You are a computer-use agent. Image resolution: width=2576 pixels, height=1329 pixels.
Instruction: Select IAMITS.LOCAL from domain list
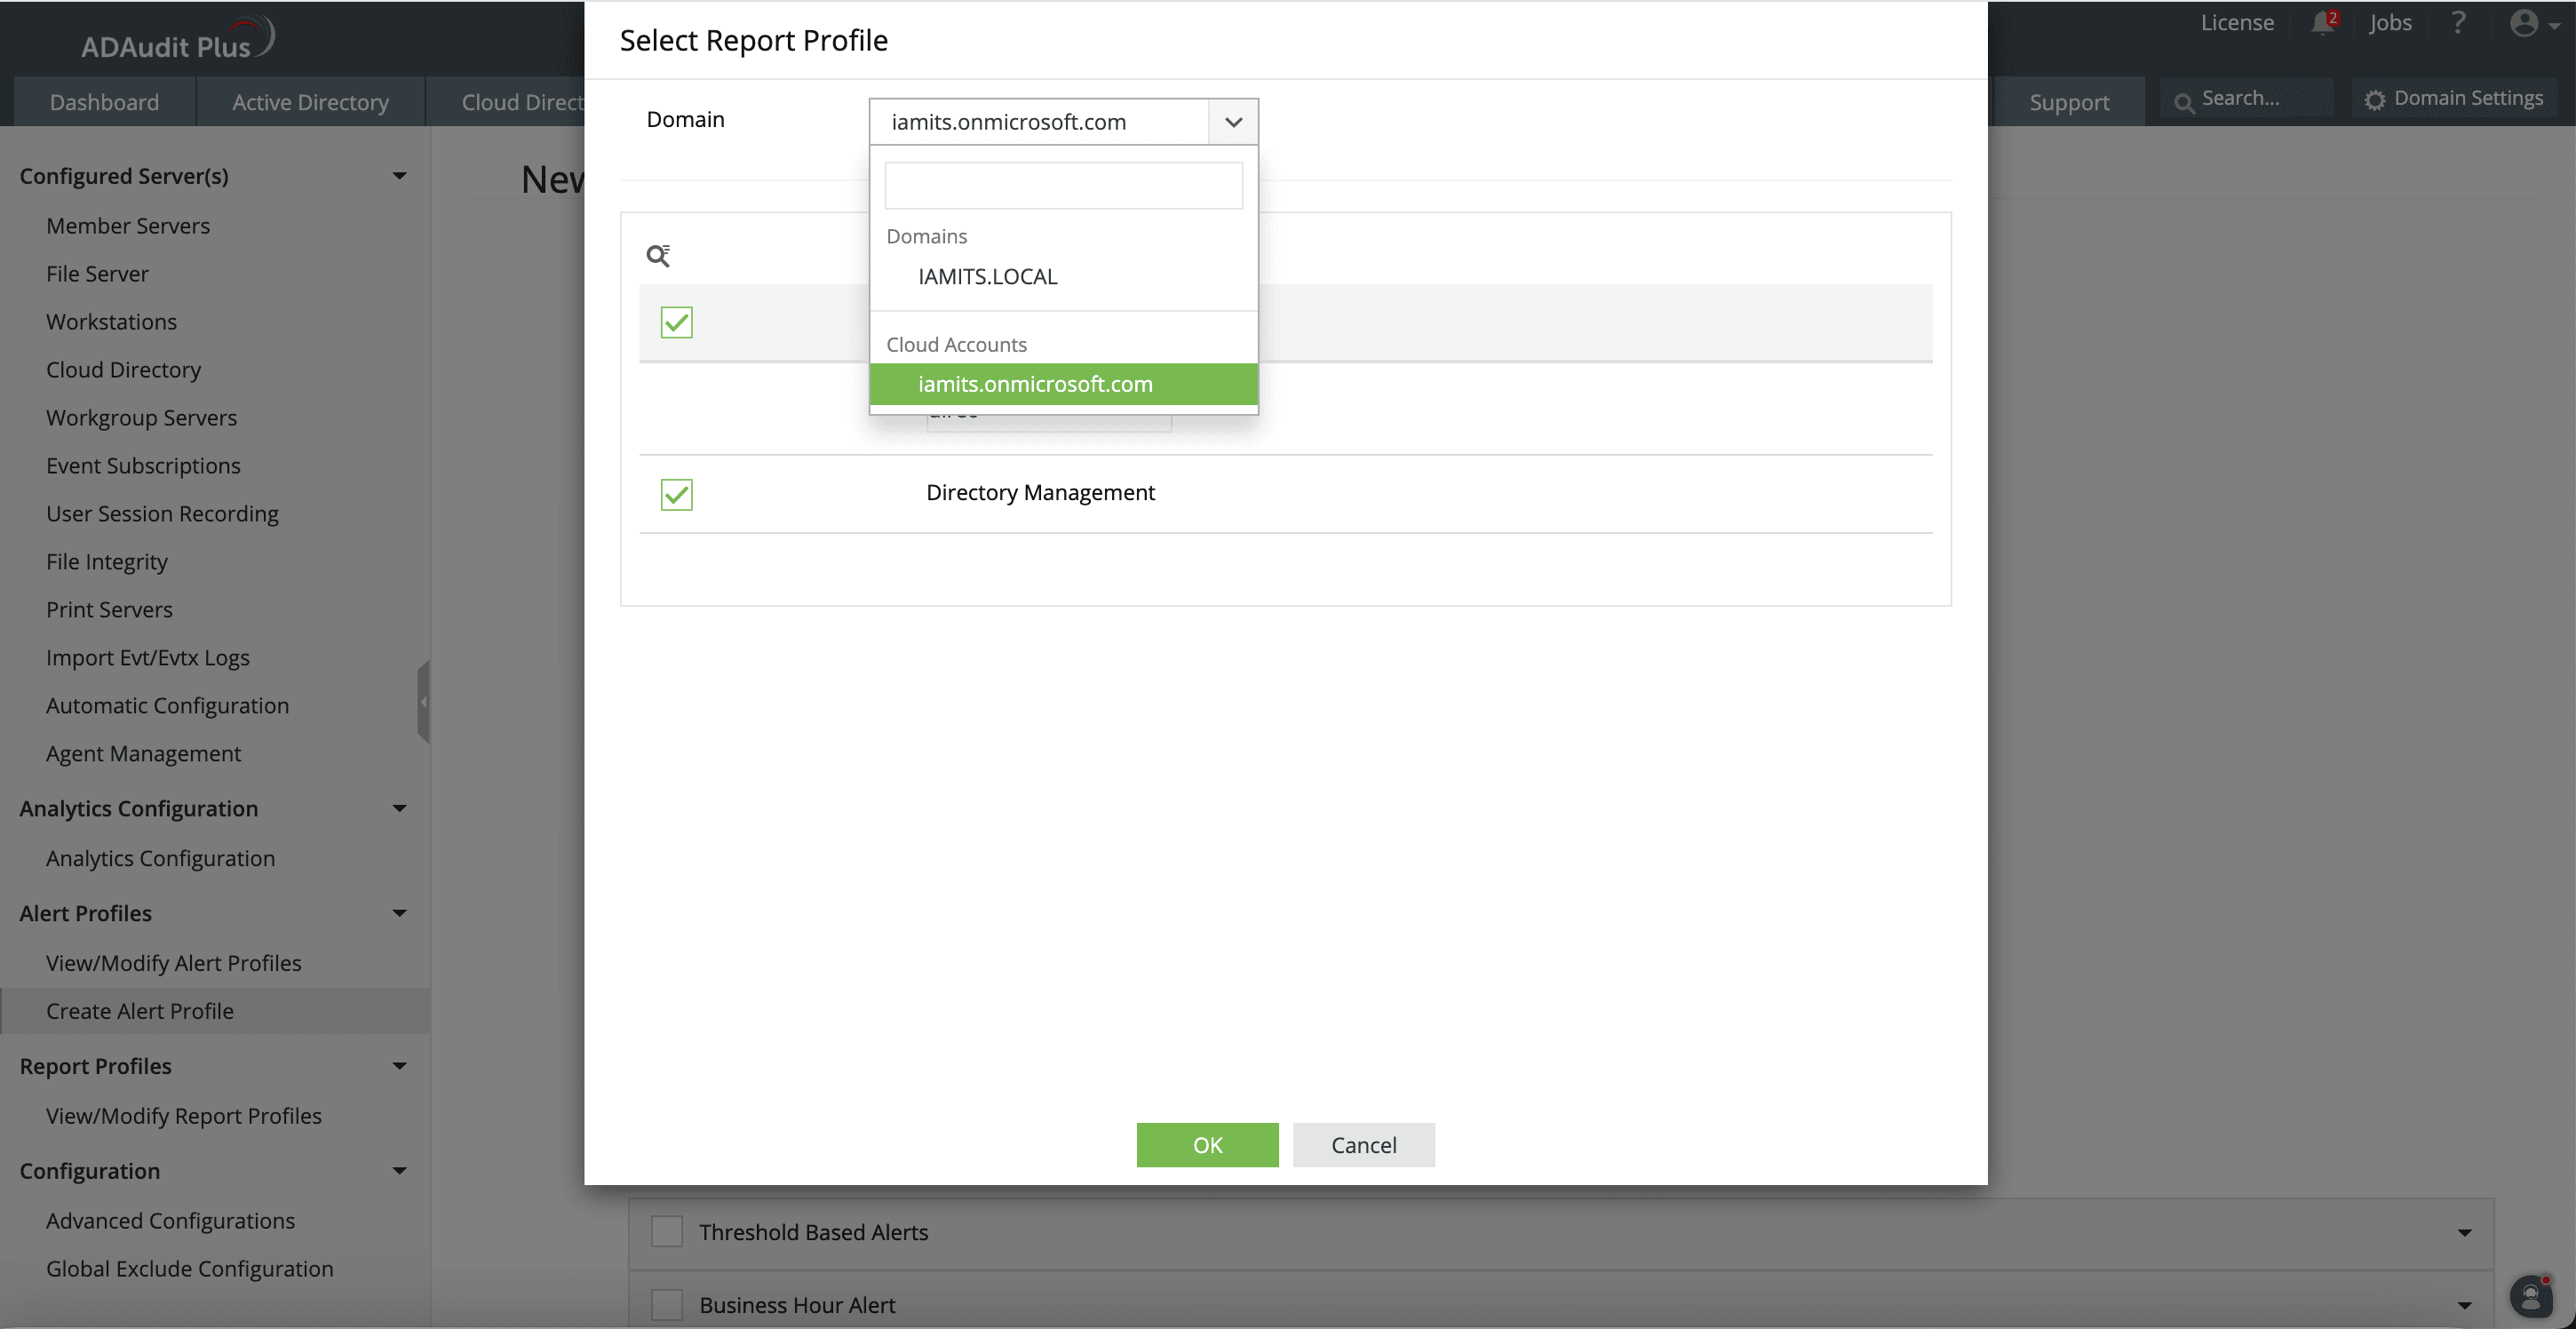pyautogui.click(x=987, y=277)
